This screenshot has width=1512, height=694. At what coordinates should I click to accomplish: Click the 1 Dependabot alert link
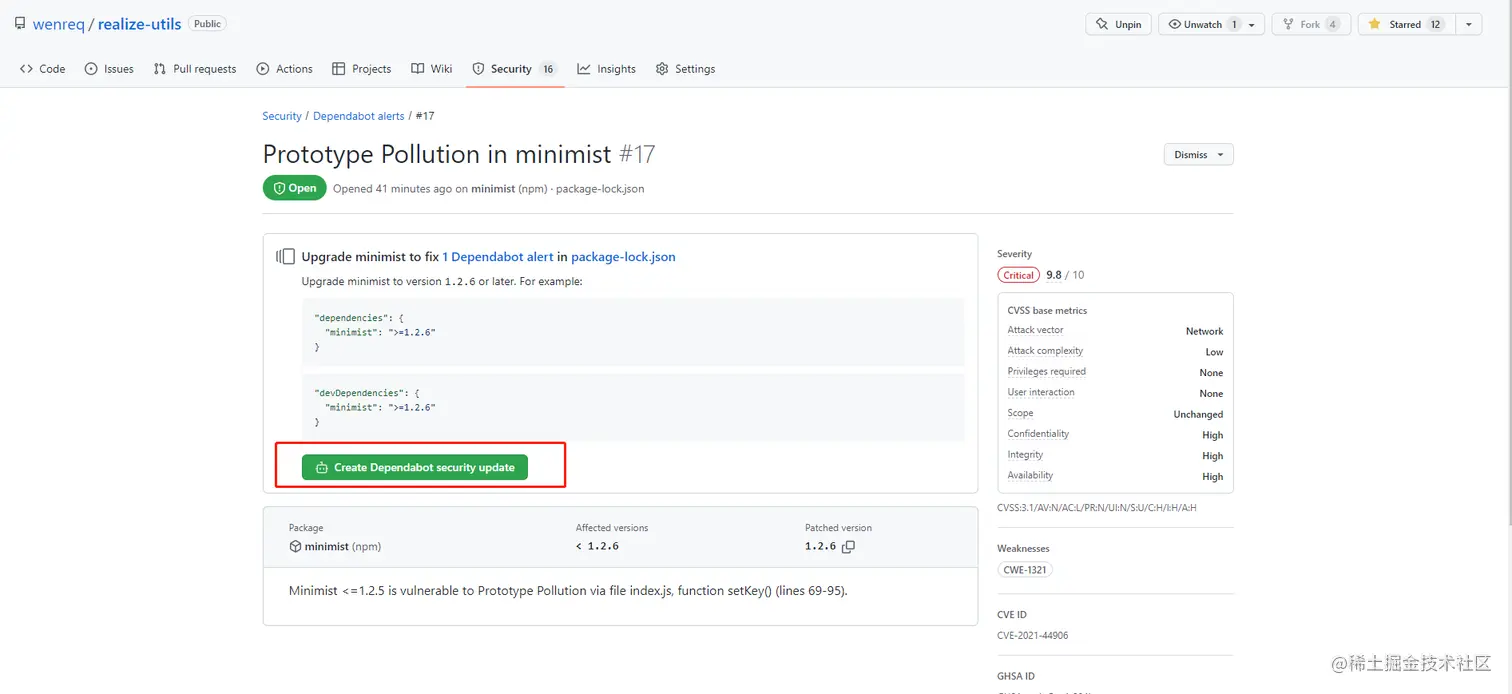tap(498, 257)
